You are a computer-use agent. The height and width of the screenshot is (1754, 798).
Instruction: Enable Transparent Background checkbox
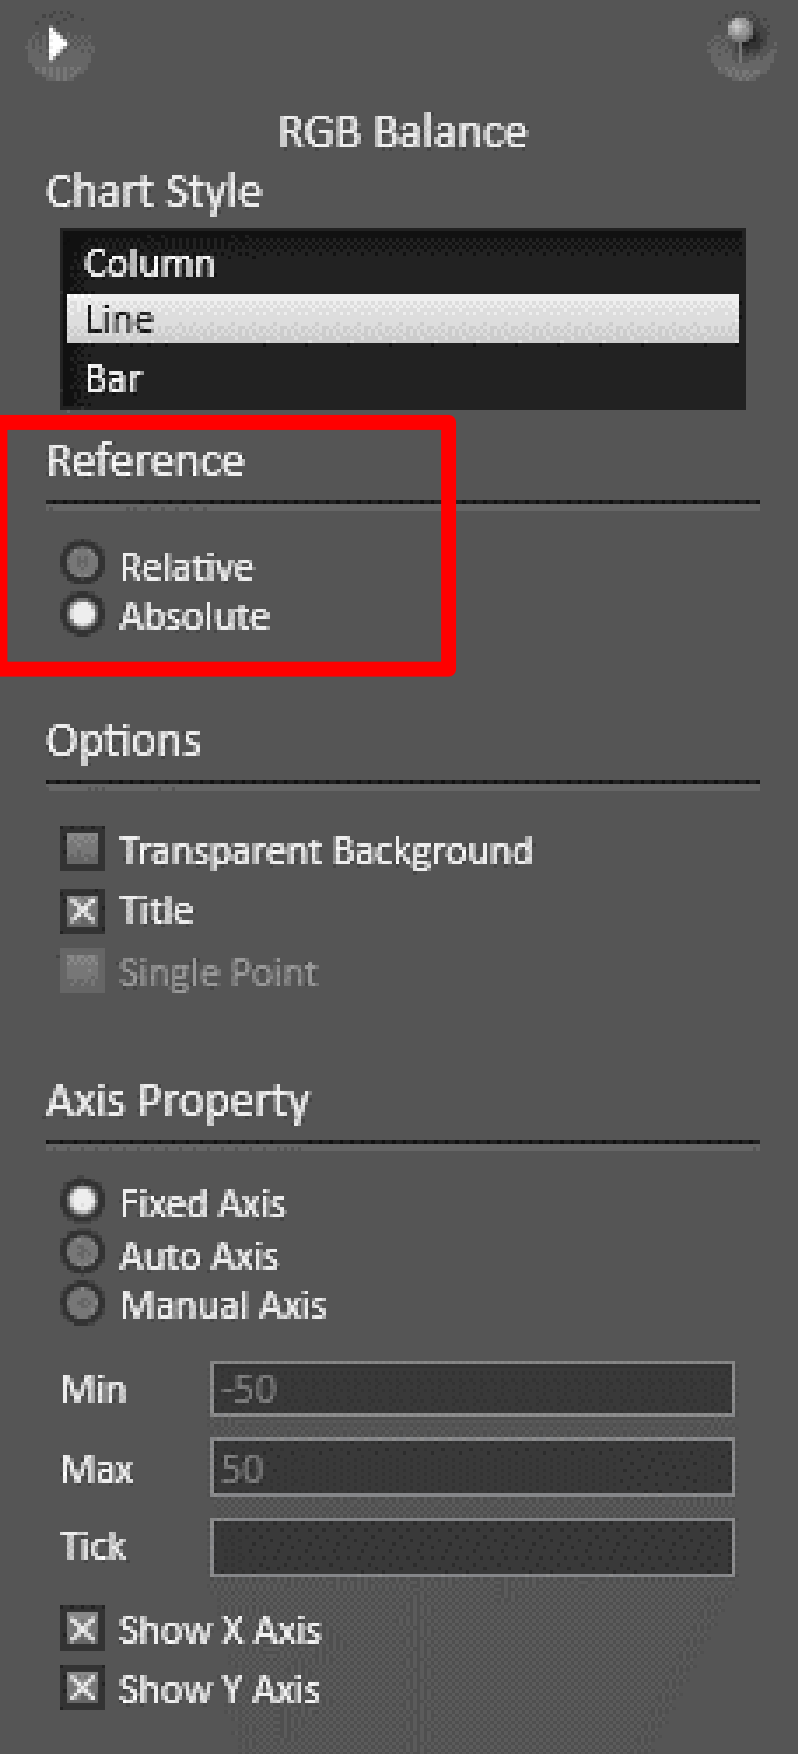click(82, 849)
